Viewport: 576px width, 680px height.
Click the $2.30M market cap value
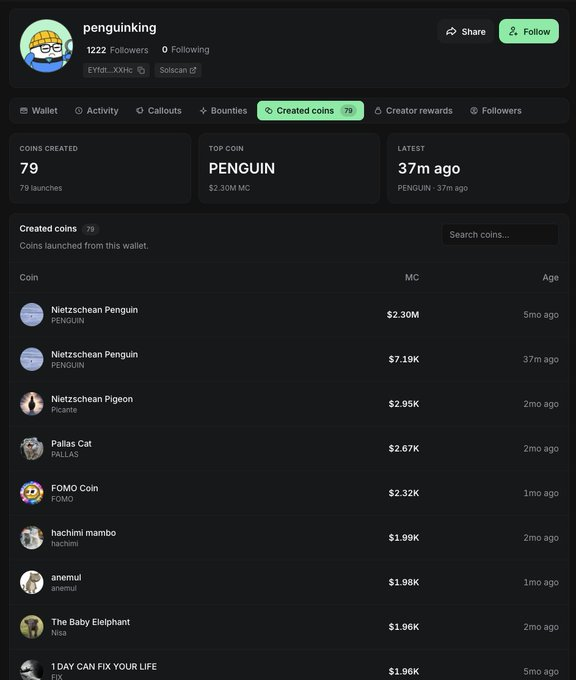coord(403,314)
